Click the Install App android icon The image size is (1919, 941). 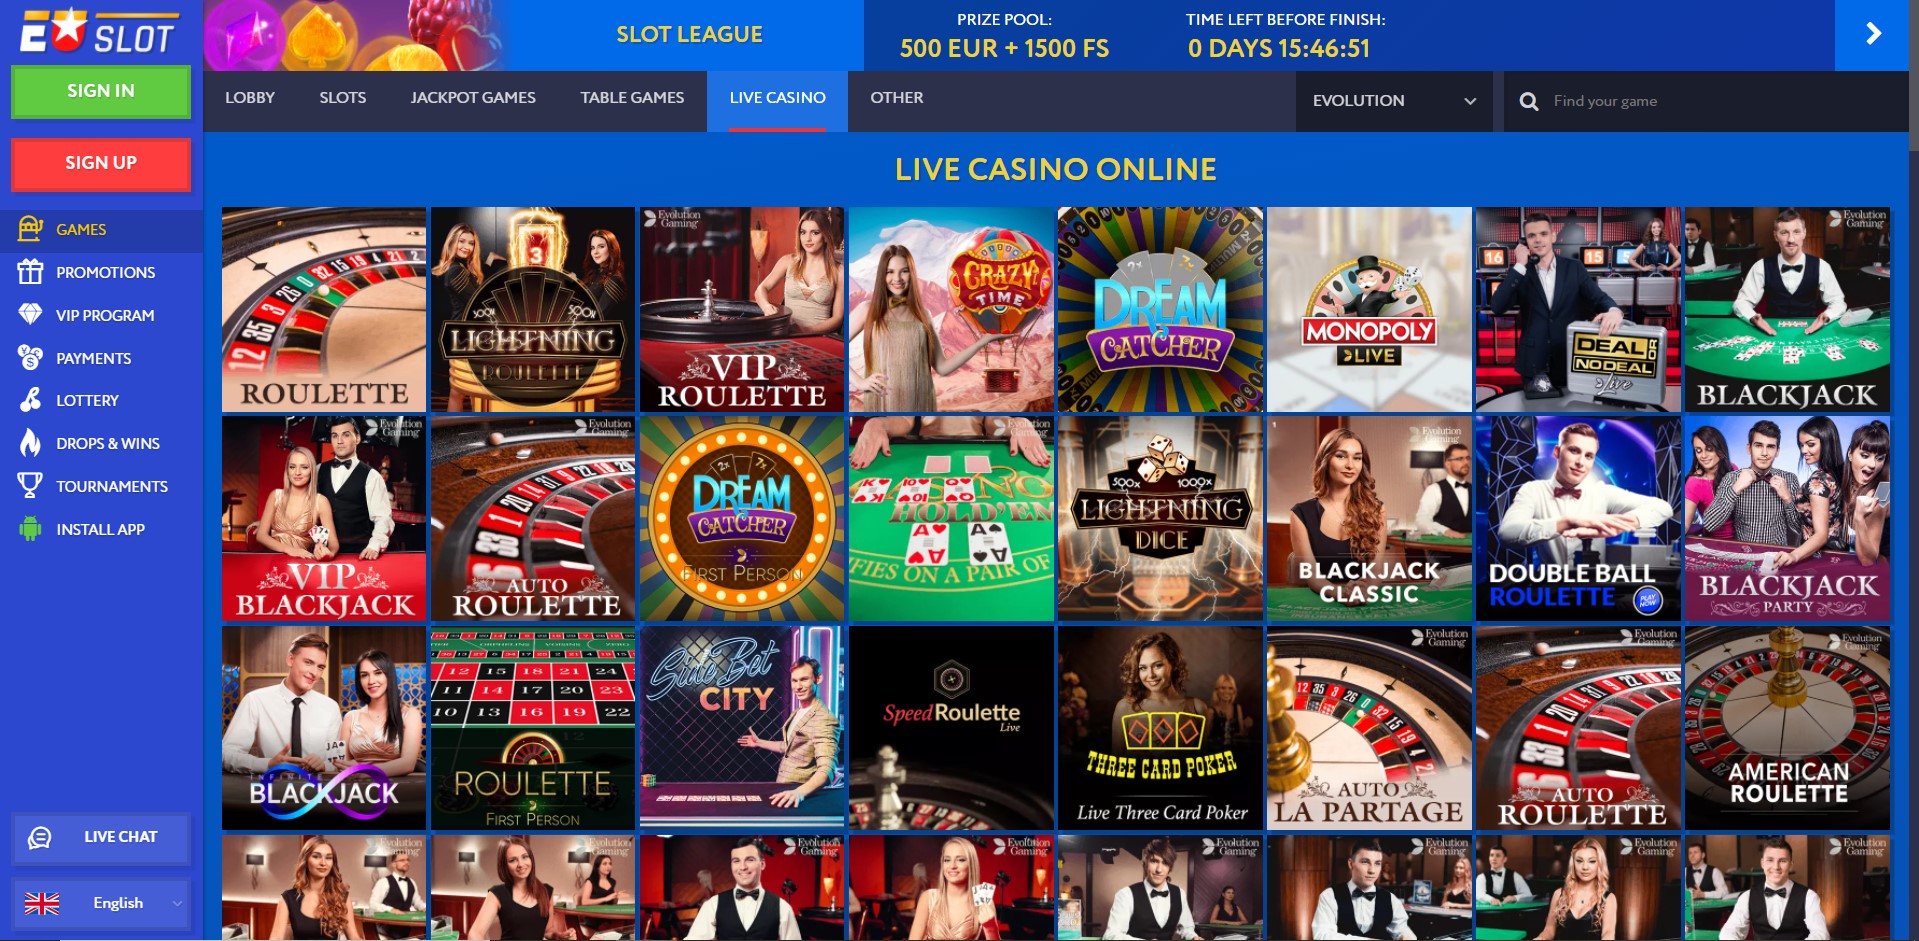(30, 529)
